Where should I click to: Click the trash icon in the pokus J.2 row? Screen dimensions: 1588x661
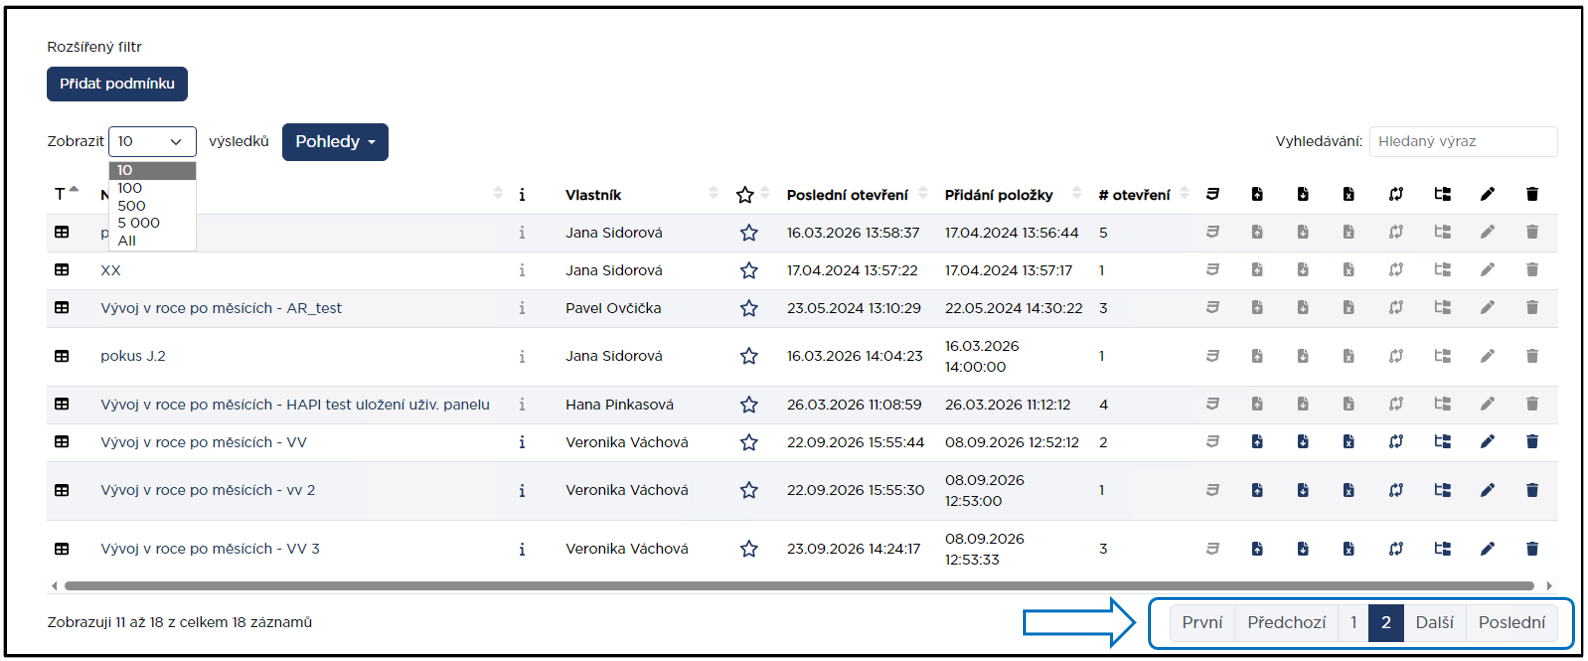point(1532,356)
